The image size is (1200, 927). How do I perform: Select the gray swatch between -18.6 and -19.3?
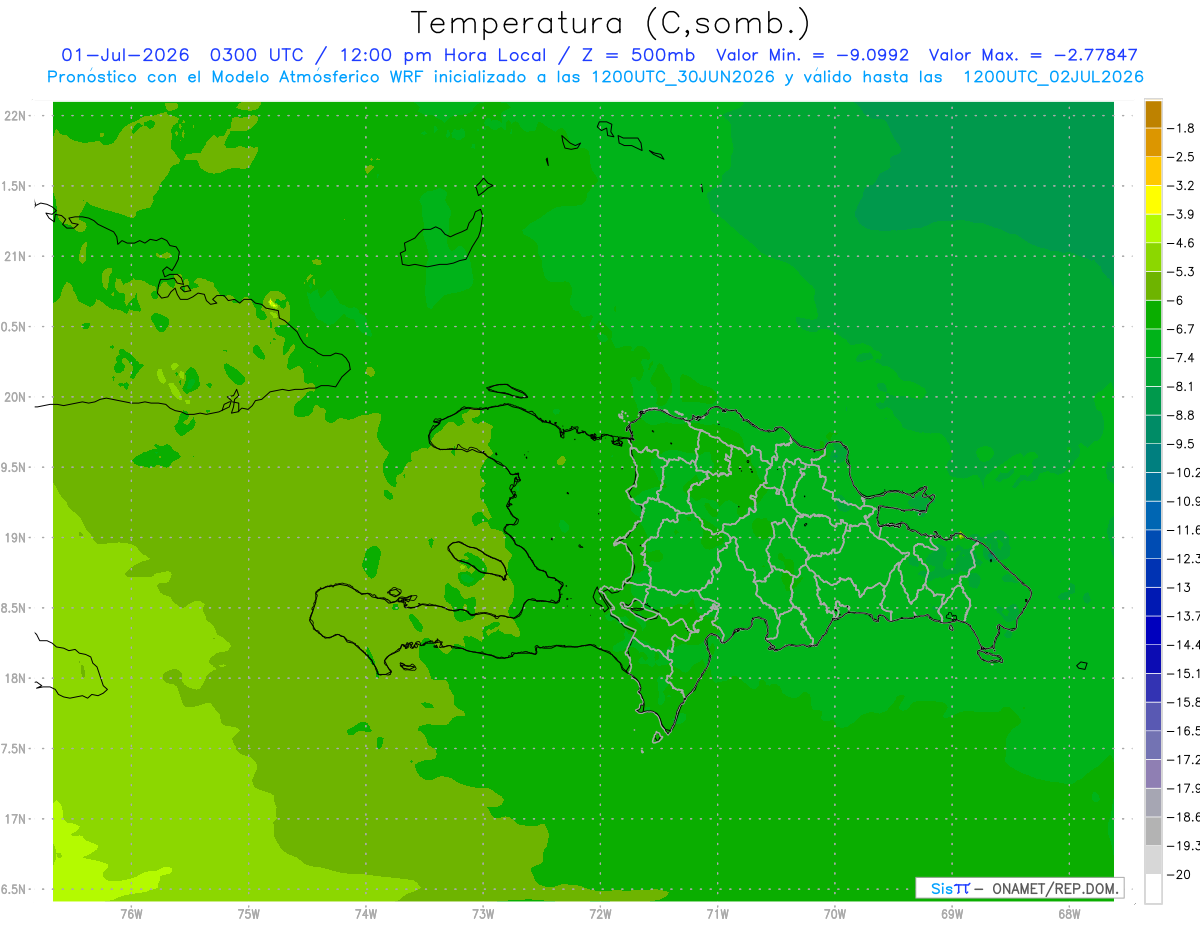[x=1153, y=831]
